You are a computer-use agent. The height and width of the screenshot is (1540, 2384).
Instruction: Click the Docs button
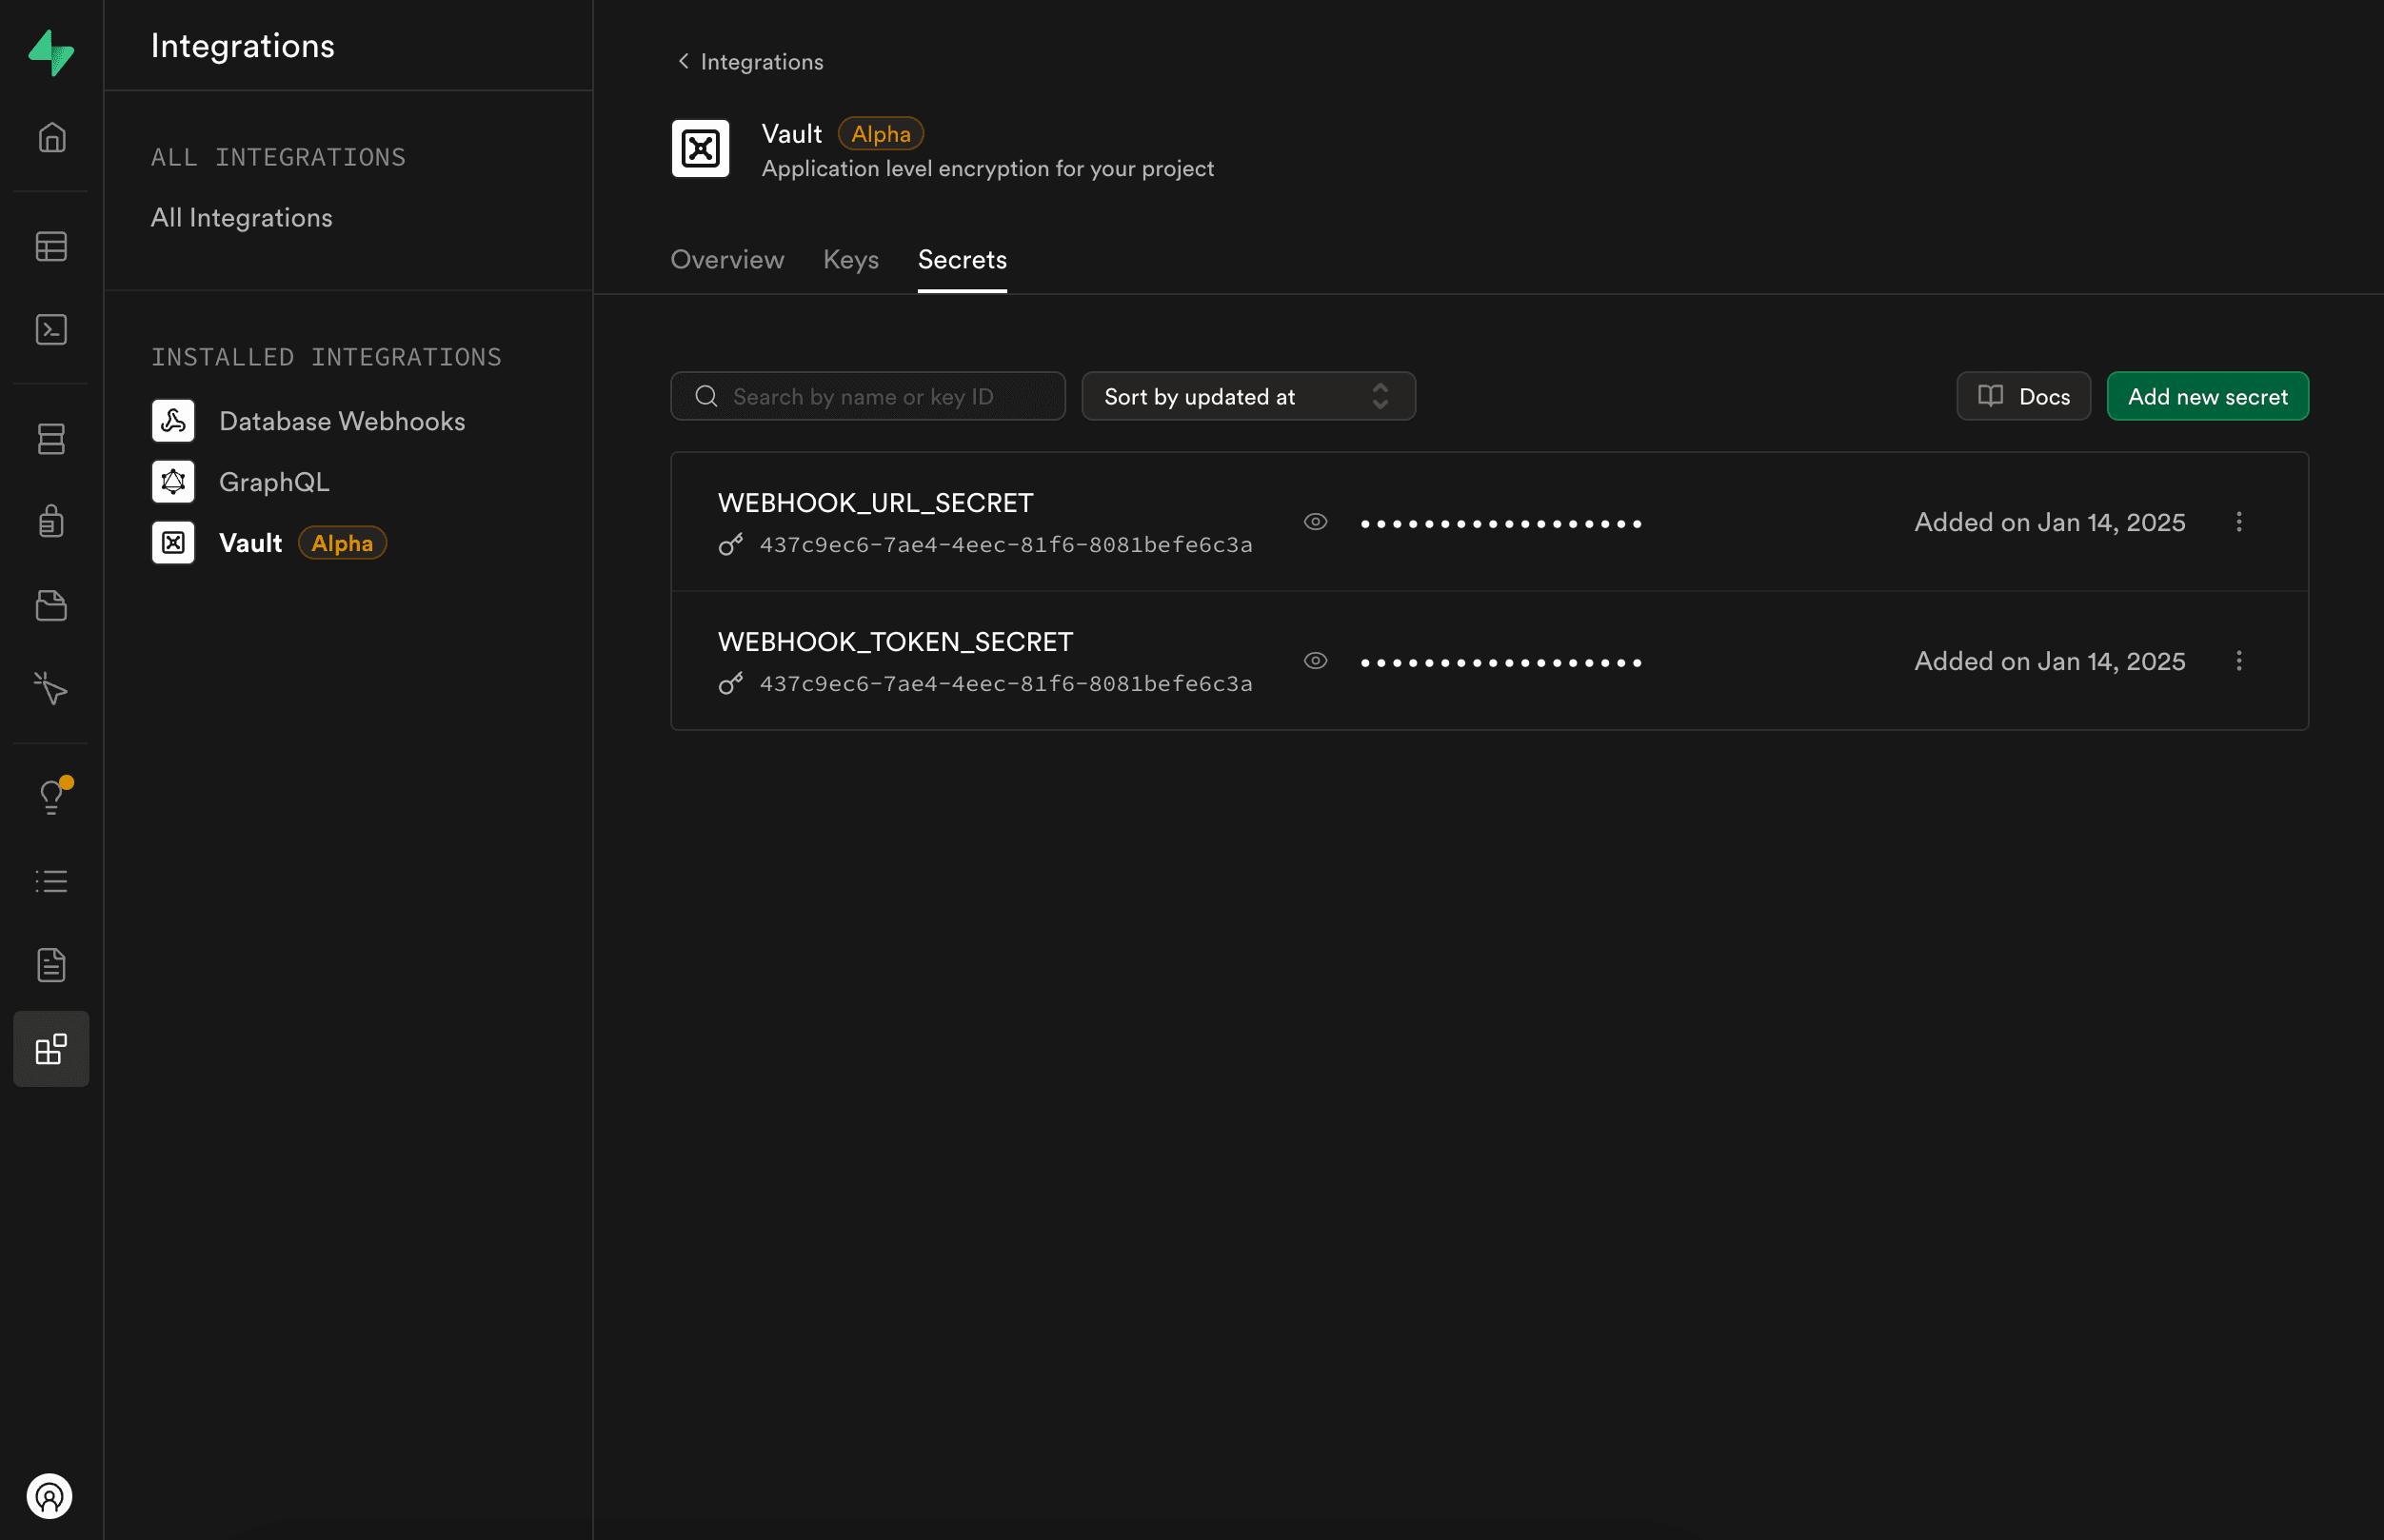point(2022,394)
